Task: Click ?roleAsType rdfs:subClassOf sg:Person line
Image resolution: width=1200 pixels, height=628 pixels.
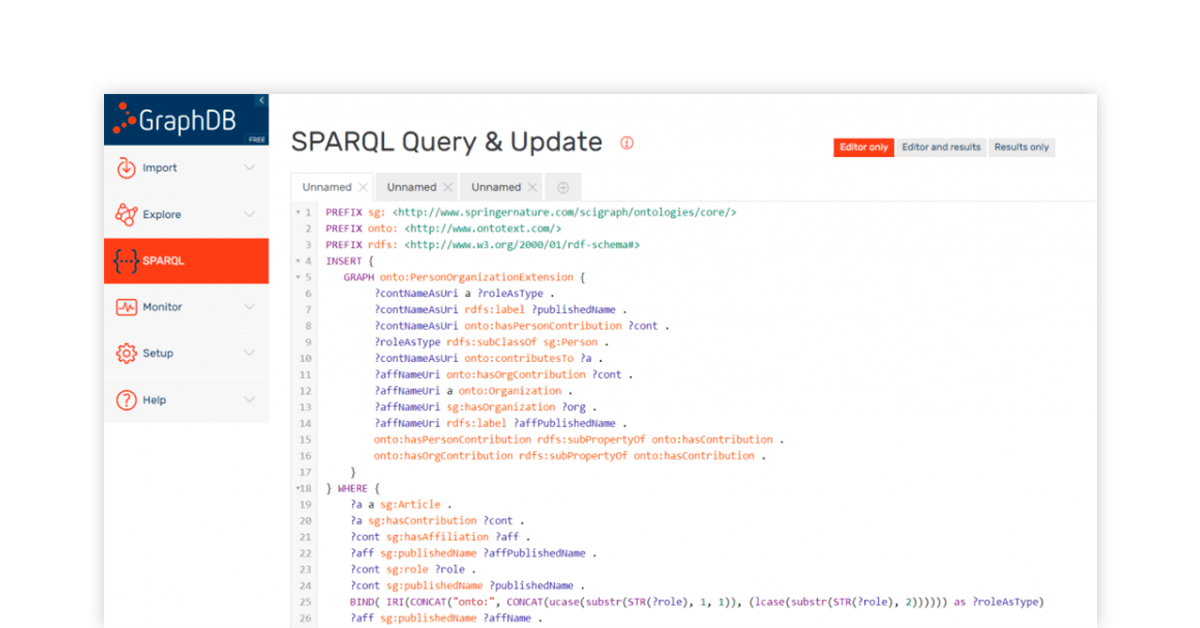Action: pyautogui.click(x=492, y=342)
